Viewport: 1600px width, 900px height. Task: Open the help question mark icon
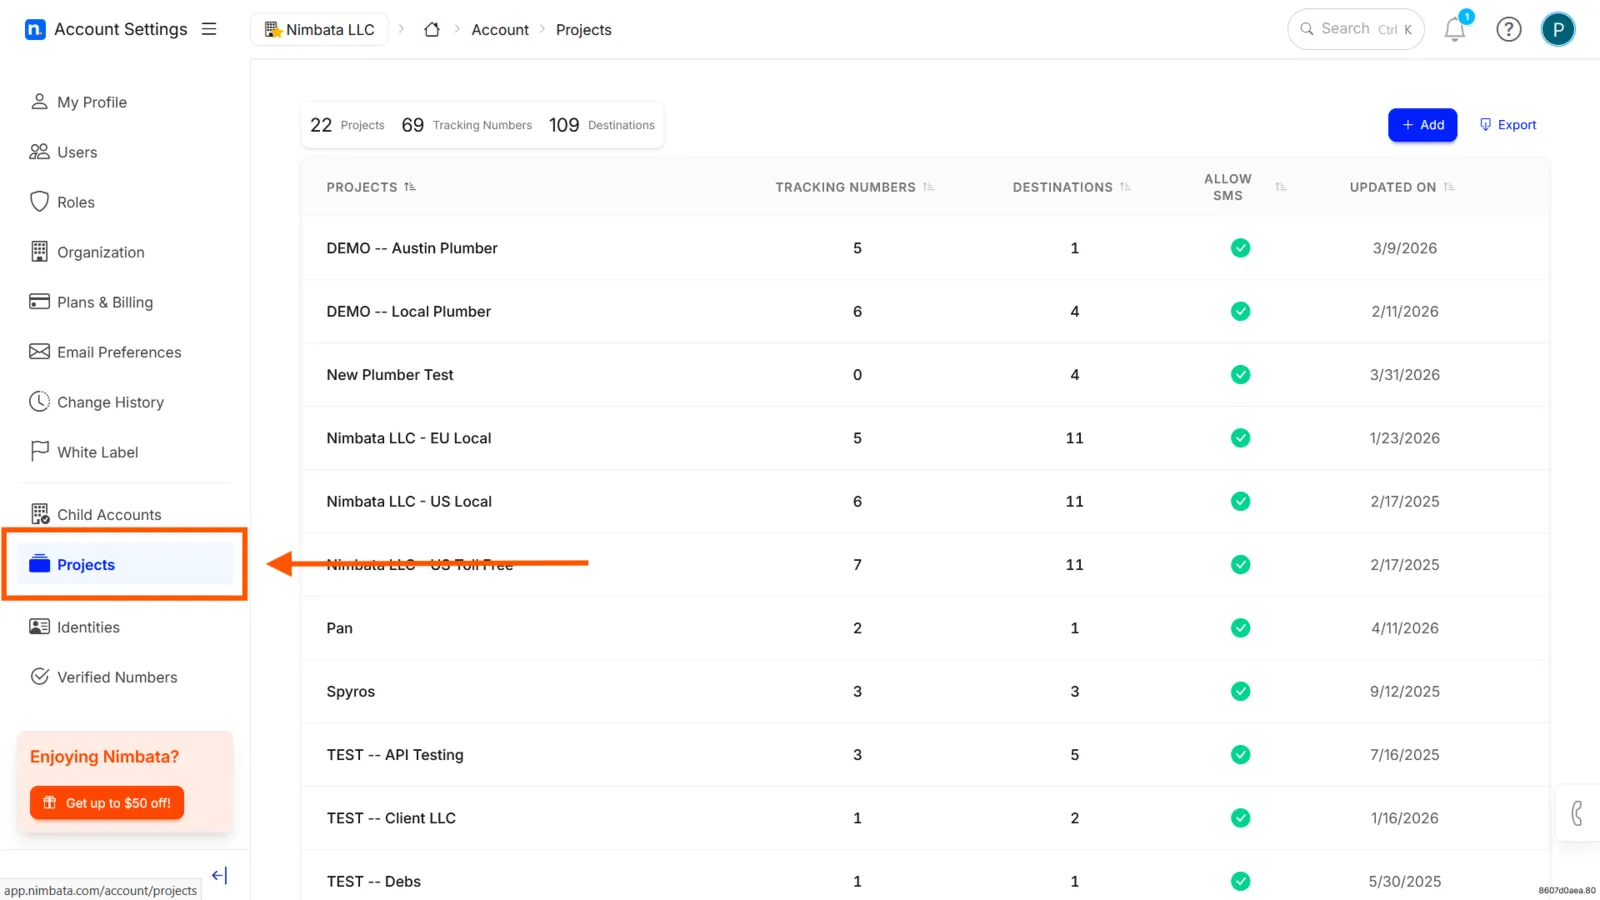[x=1508, y=29]
